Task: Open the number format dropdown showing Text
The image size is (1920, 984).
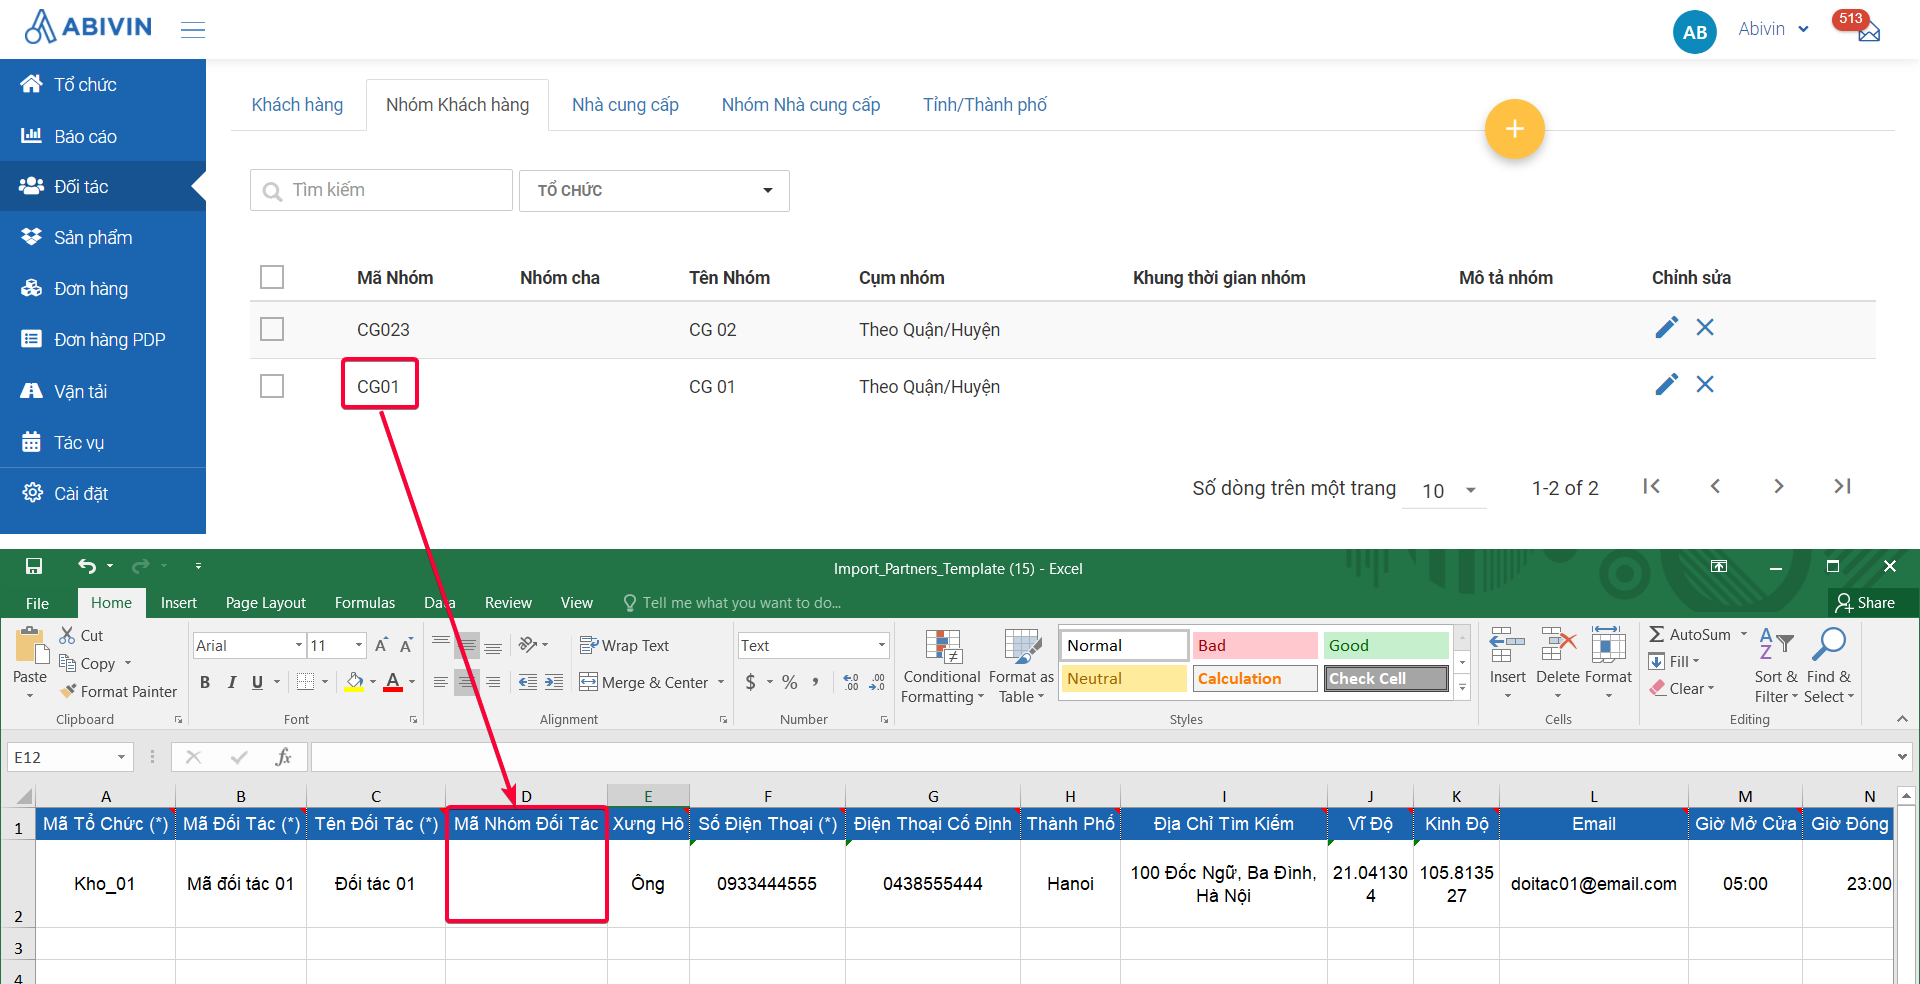Action: click(x=881, y=645)
